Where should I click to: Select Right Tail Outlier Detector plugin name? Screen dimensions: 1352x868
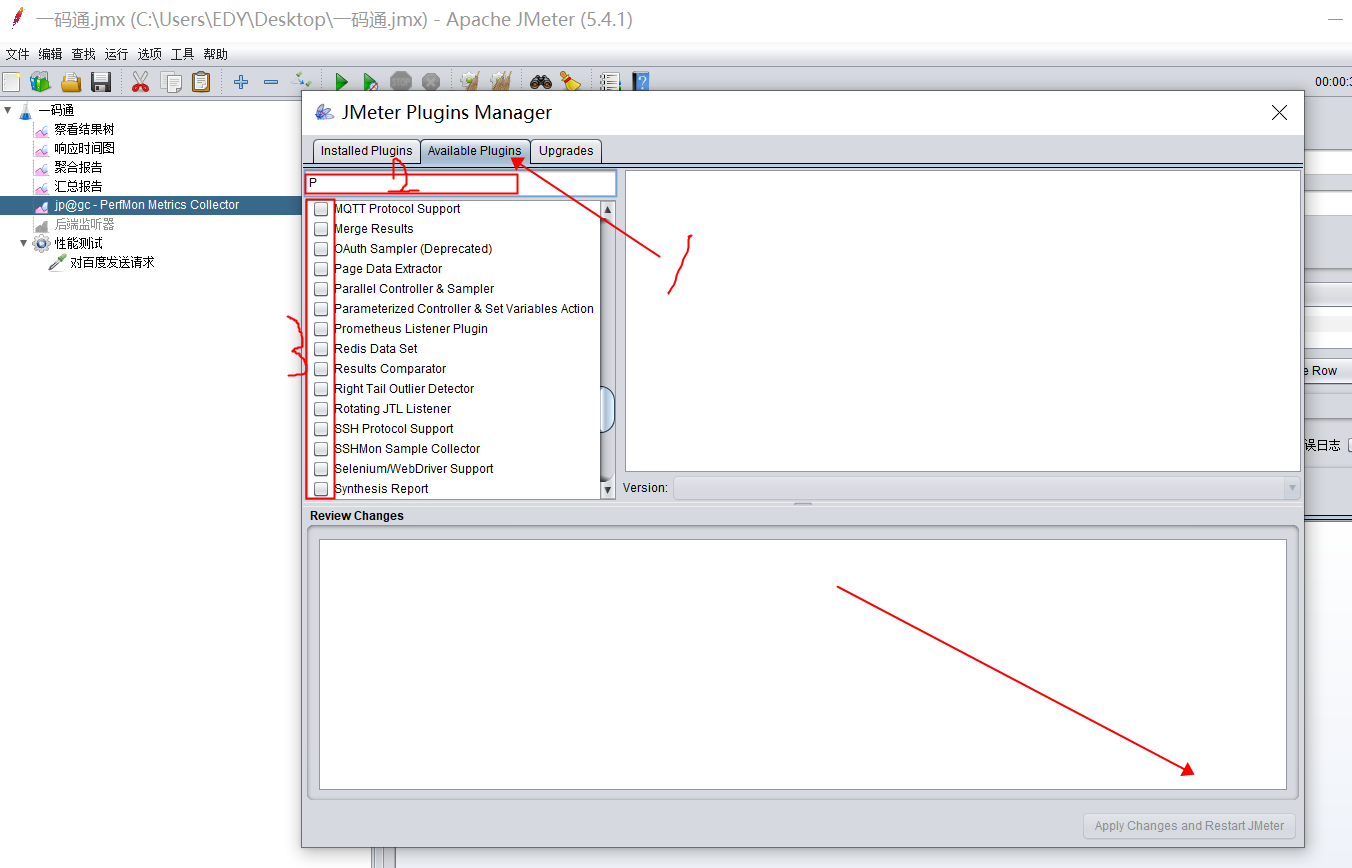pyautogui.click(x=404, y=389)
